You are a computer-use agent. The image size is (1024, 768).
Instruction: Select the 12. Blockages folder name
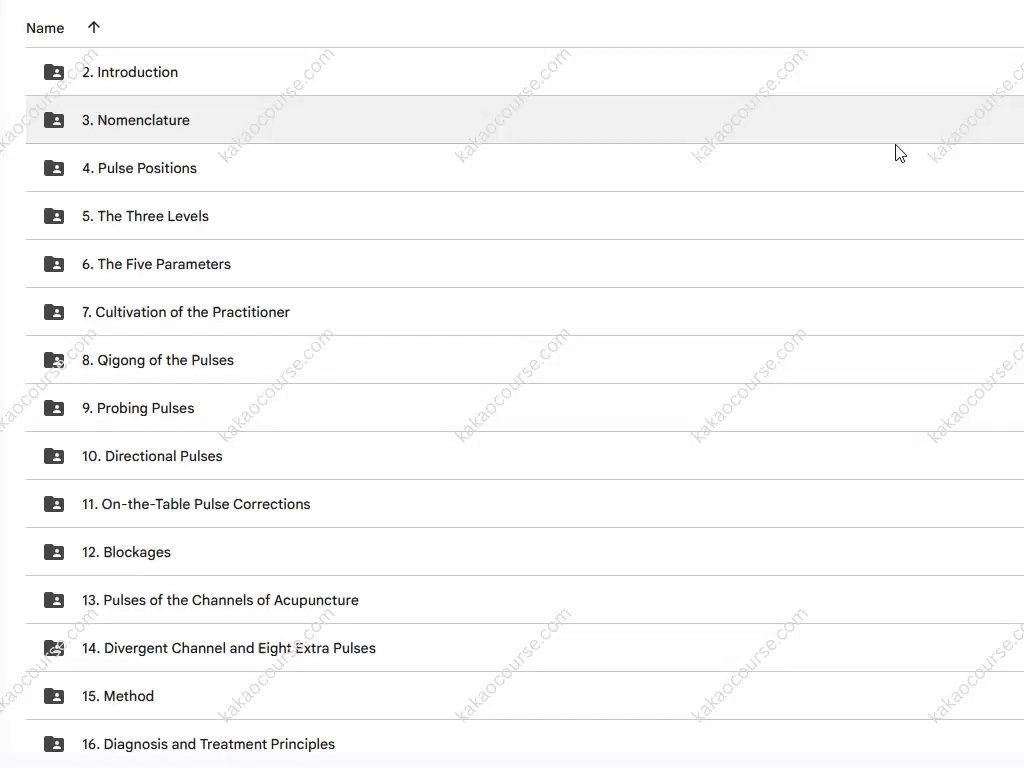[x=126, y=552]
